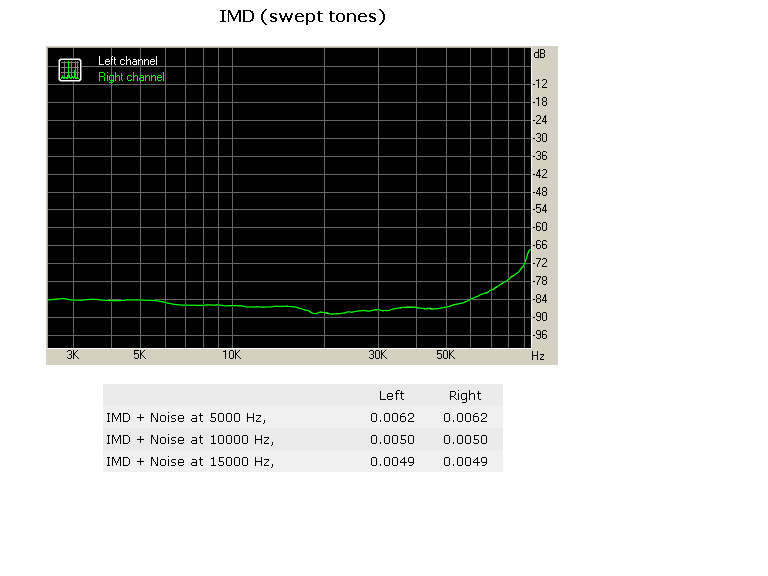Click the 10K frequency axis label
The width and height of the screenshot is (768, 576).
[231, 355]
